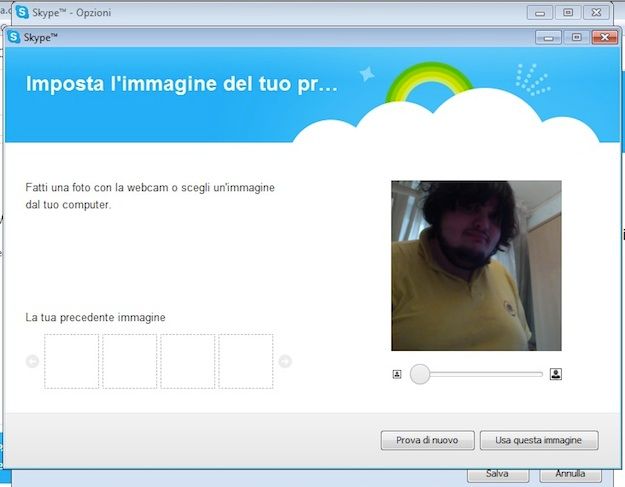
Task: Click the previous images left arrow
Action: tap(32, 361)
